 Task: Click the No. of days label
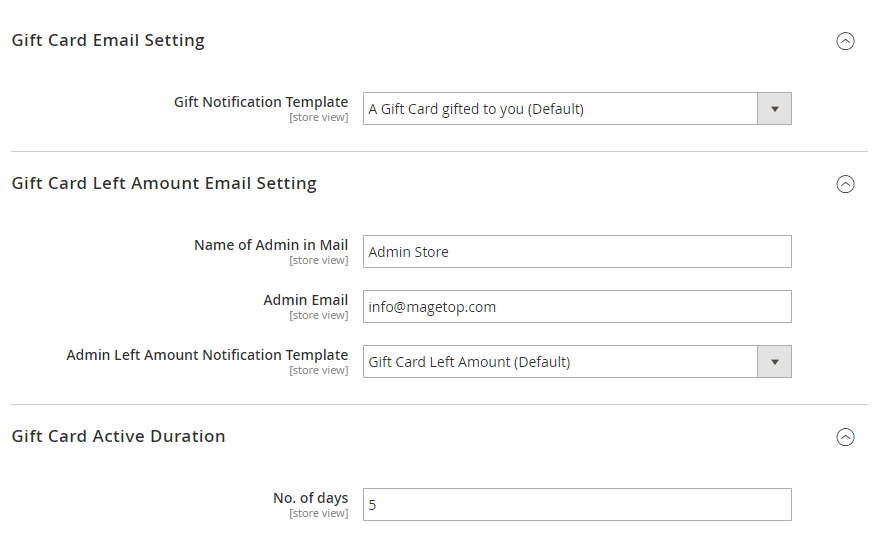(x=310, y=498)
